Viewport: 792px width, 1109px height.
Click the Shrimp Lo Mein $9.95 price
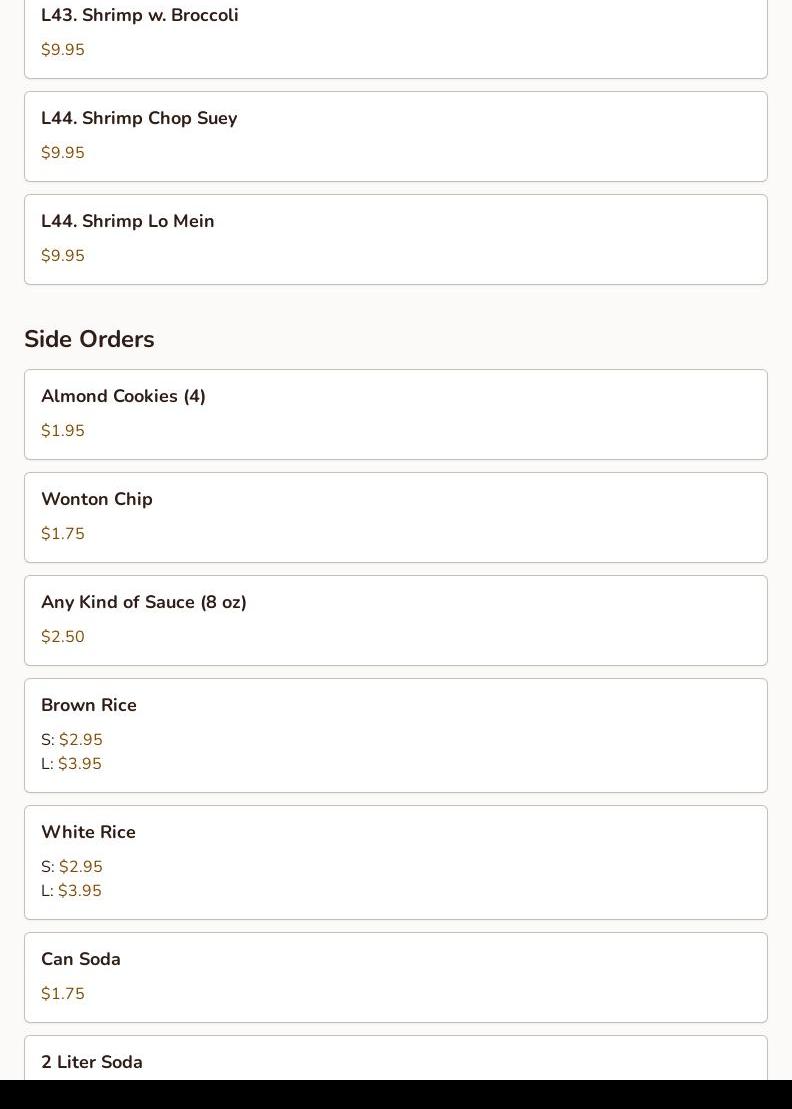pos(63,256)
